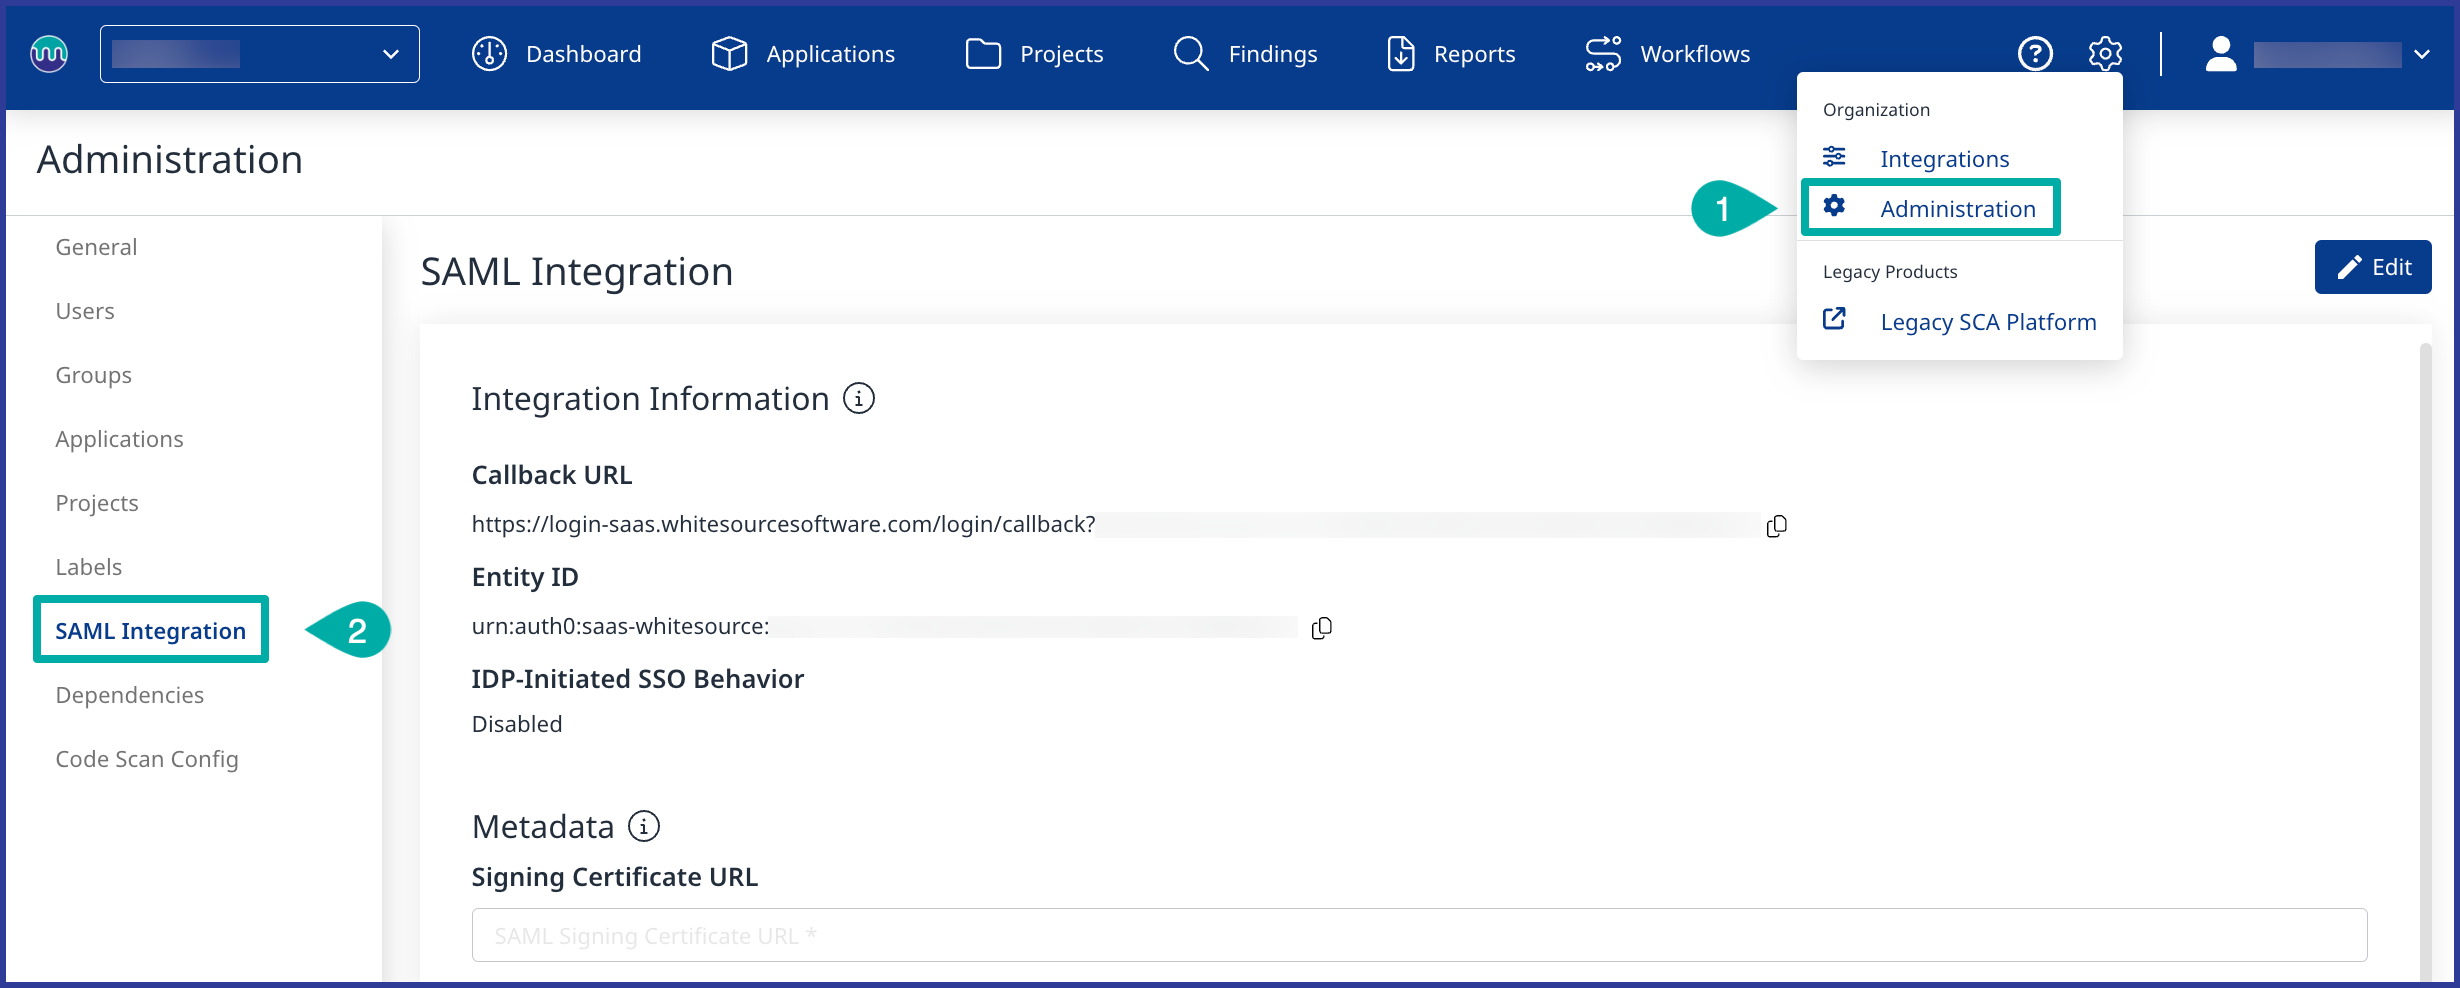
Task: Open the Workflows navigation item
Action: point(1667,54)
